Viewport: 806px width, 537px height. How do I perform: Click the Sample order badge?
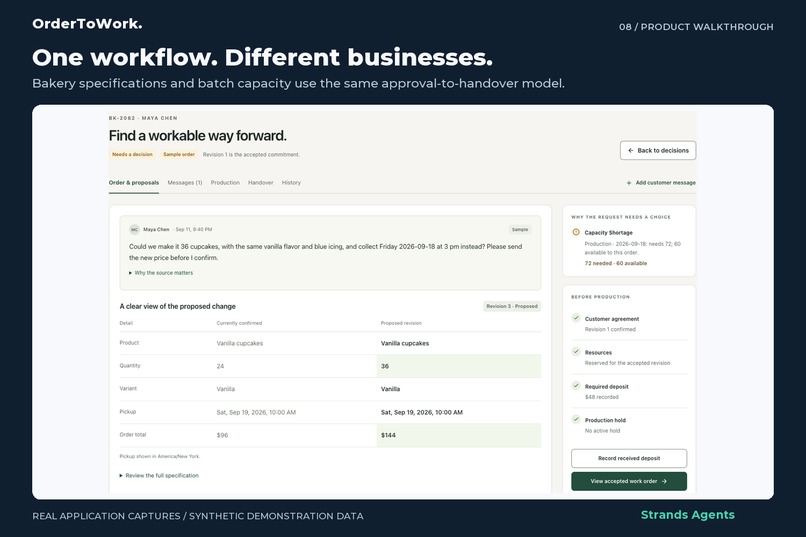179,154
